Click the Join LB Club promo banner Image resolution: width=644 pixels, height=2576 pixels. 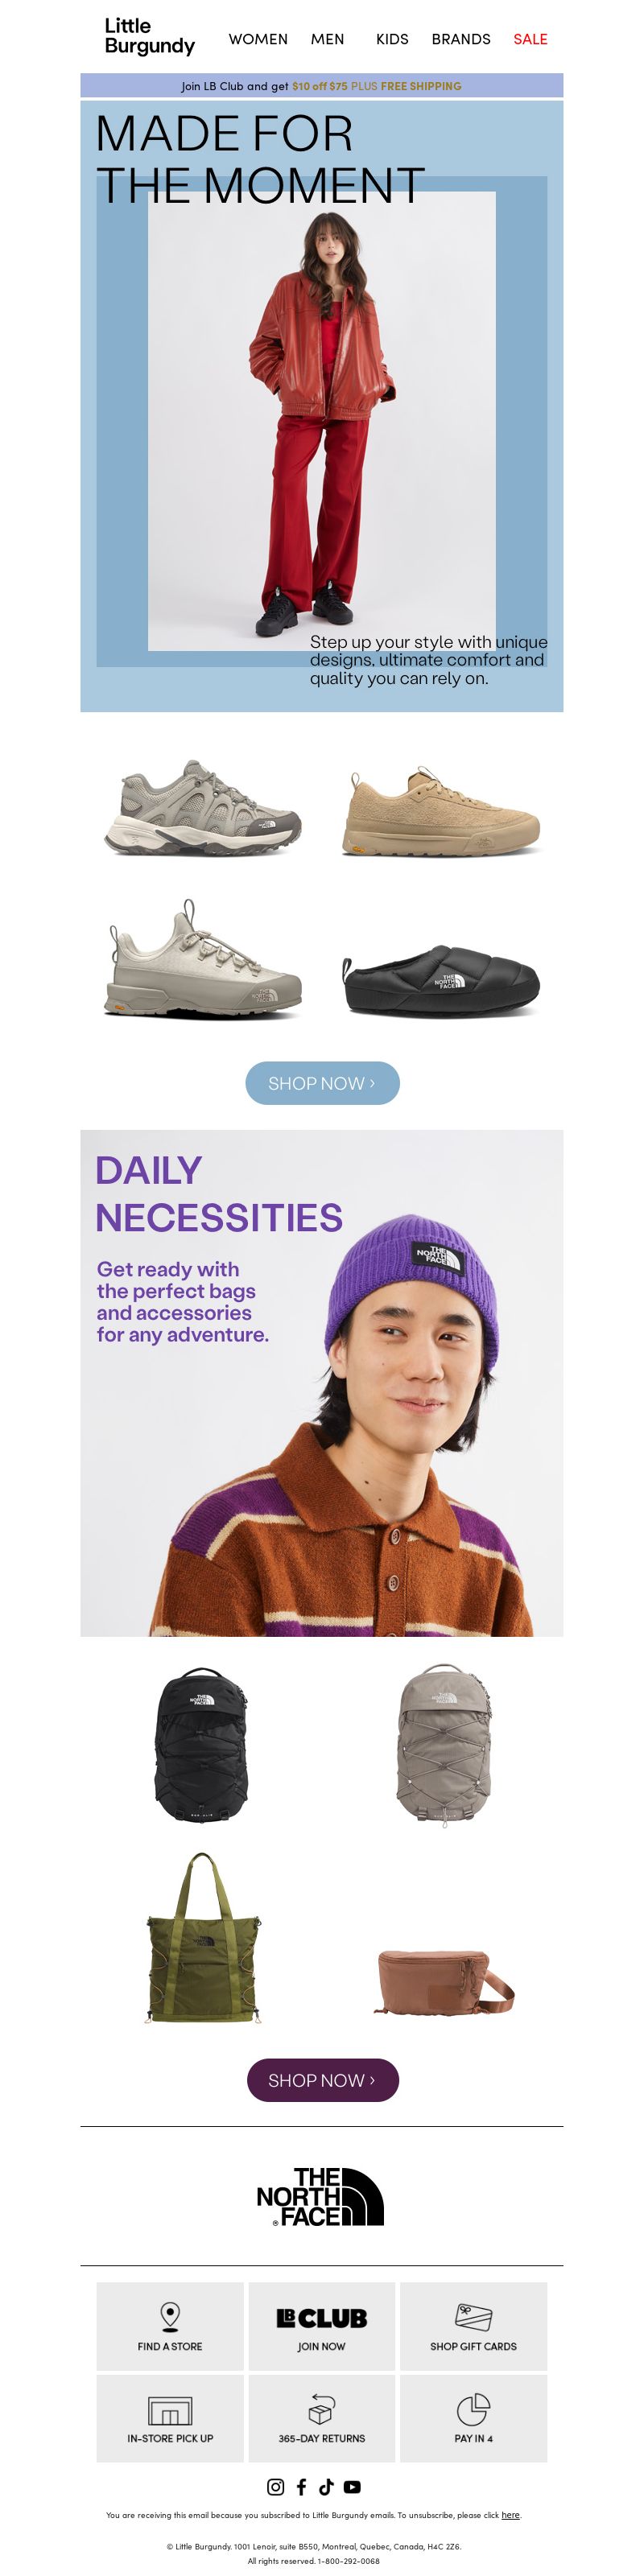coord(322,86)
